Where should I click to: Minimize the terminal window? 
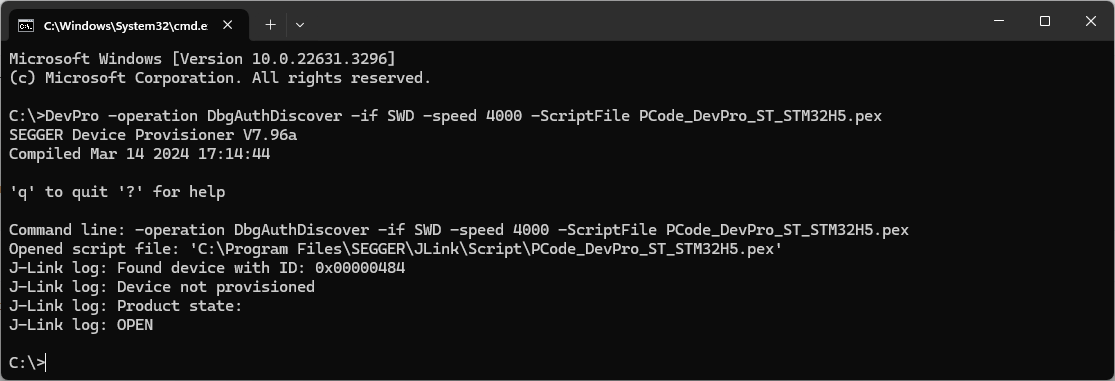coord(999,21)
